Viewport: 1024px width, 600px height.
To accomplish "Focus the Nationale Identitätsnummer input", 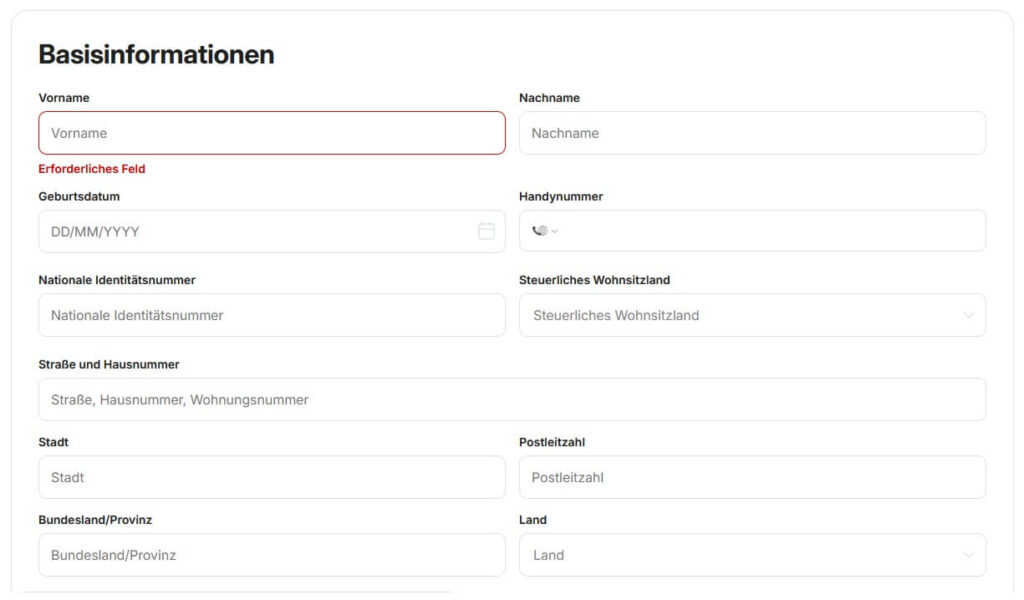I will point(271,315).
